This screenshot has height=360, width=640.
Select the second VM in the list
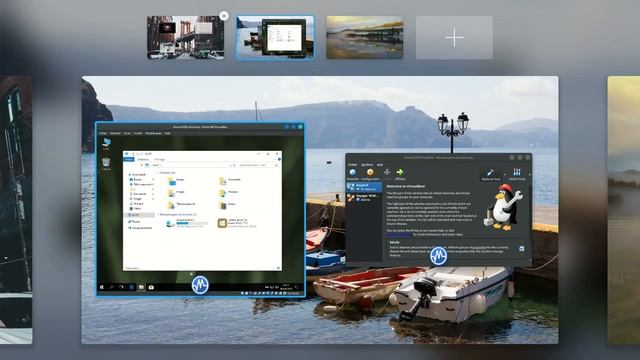[364, 198]
